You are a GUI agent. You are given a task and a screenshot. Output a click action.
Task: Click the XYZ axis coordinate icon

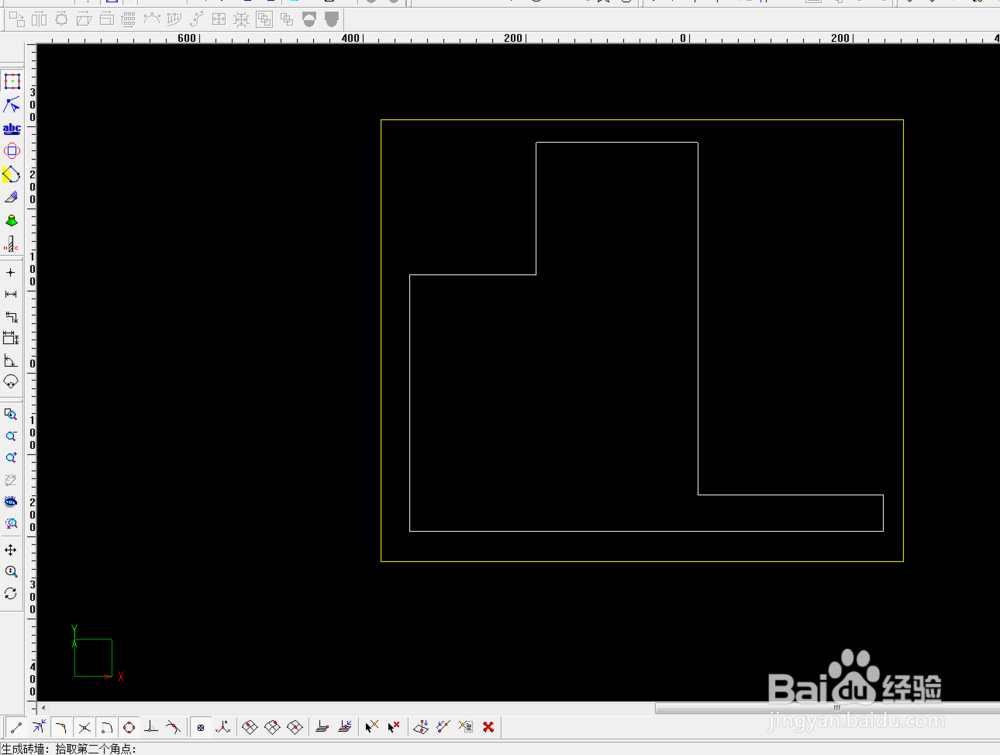(223, 727)
